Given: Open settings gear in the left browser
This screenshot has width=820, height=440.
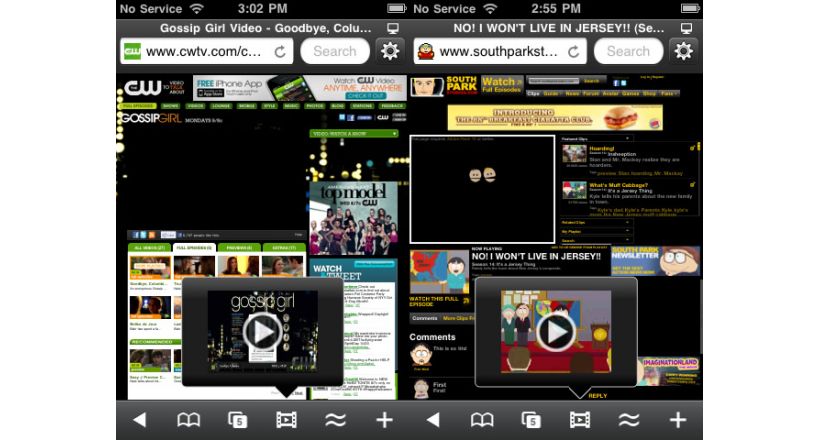Looking at the screenshot, I should point(390,51).
